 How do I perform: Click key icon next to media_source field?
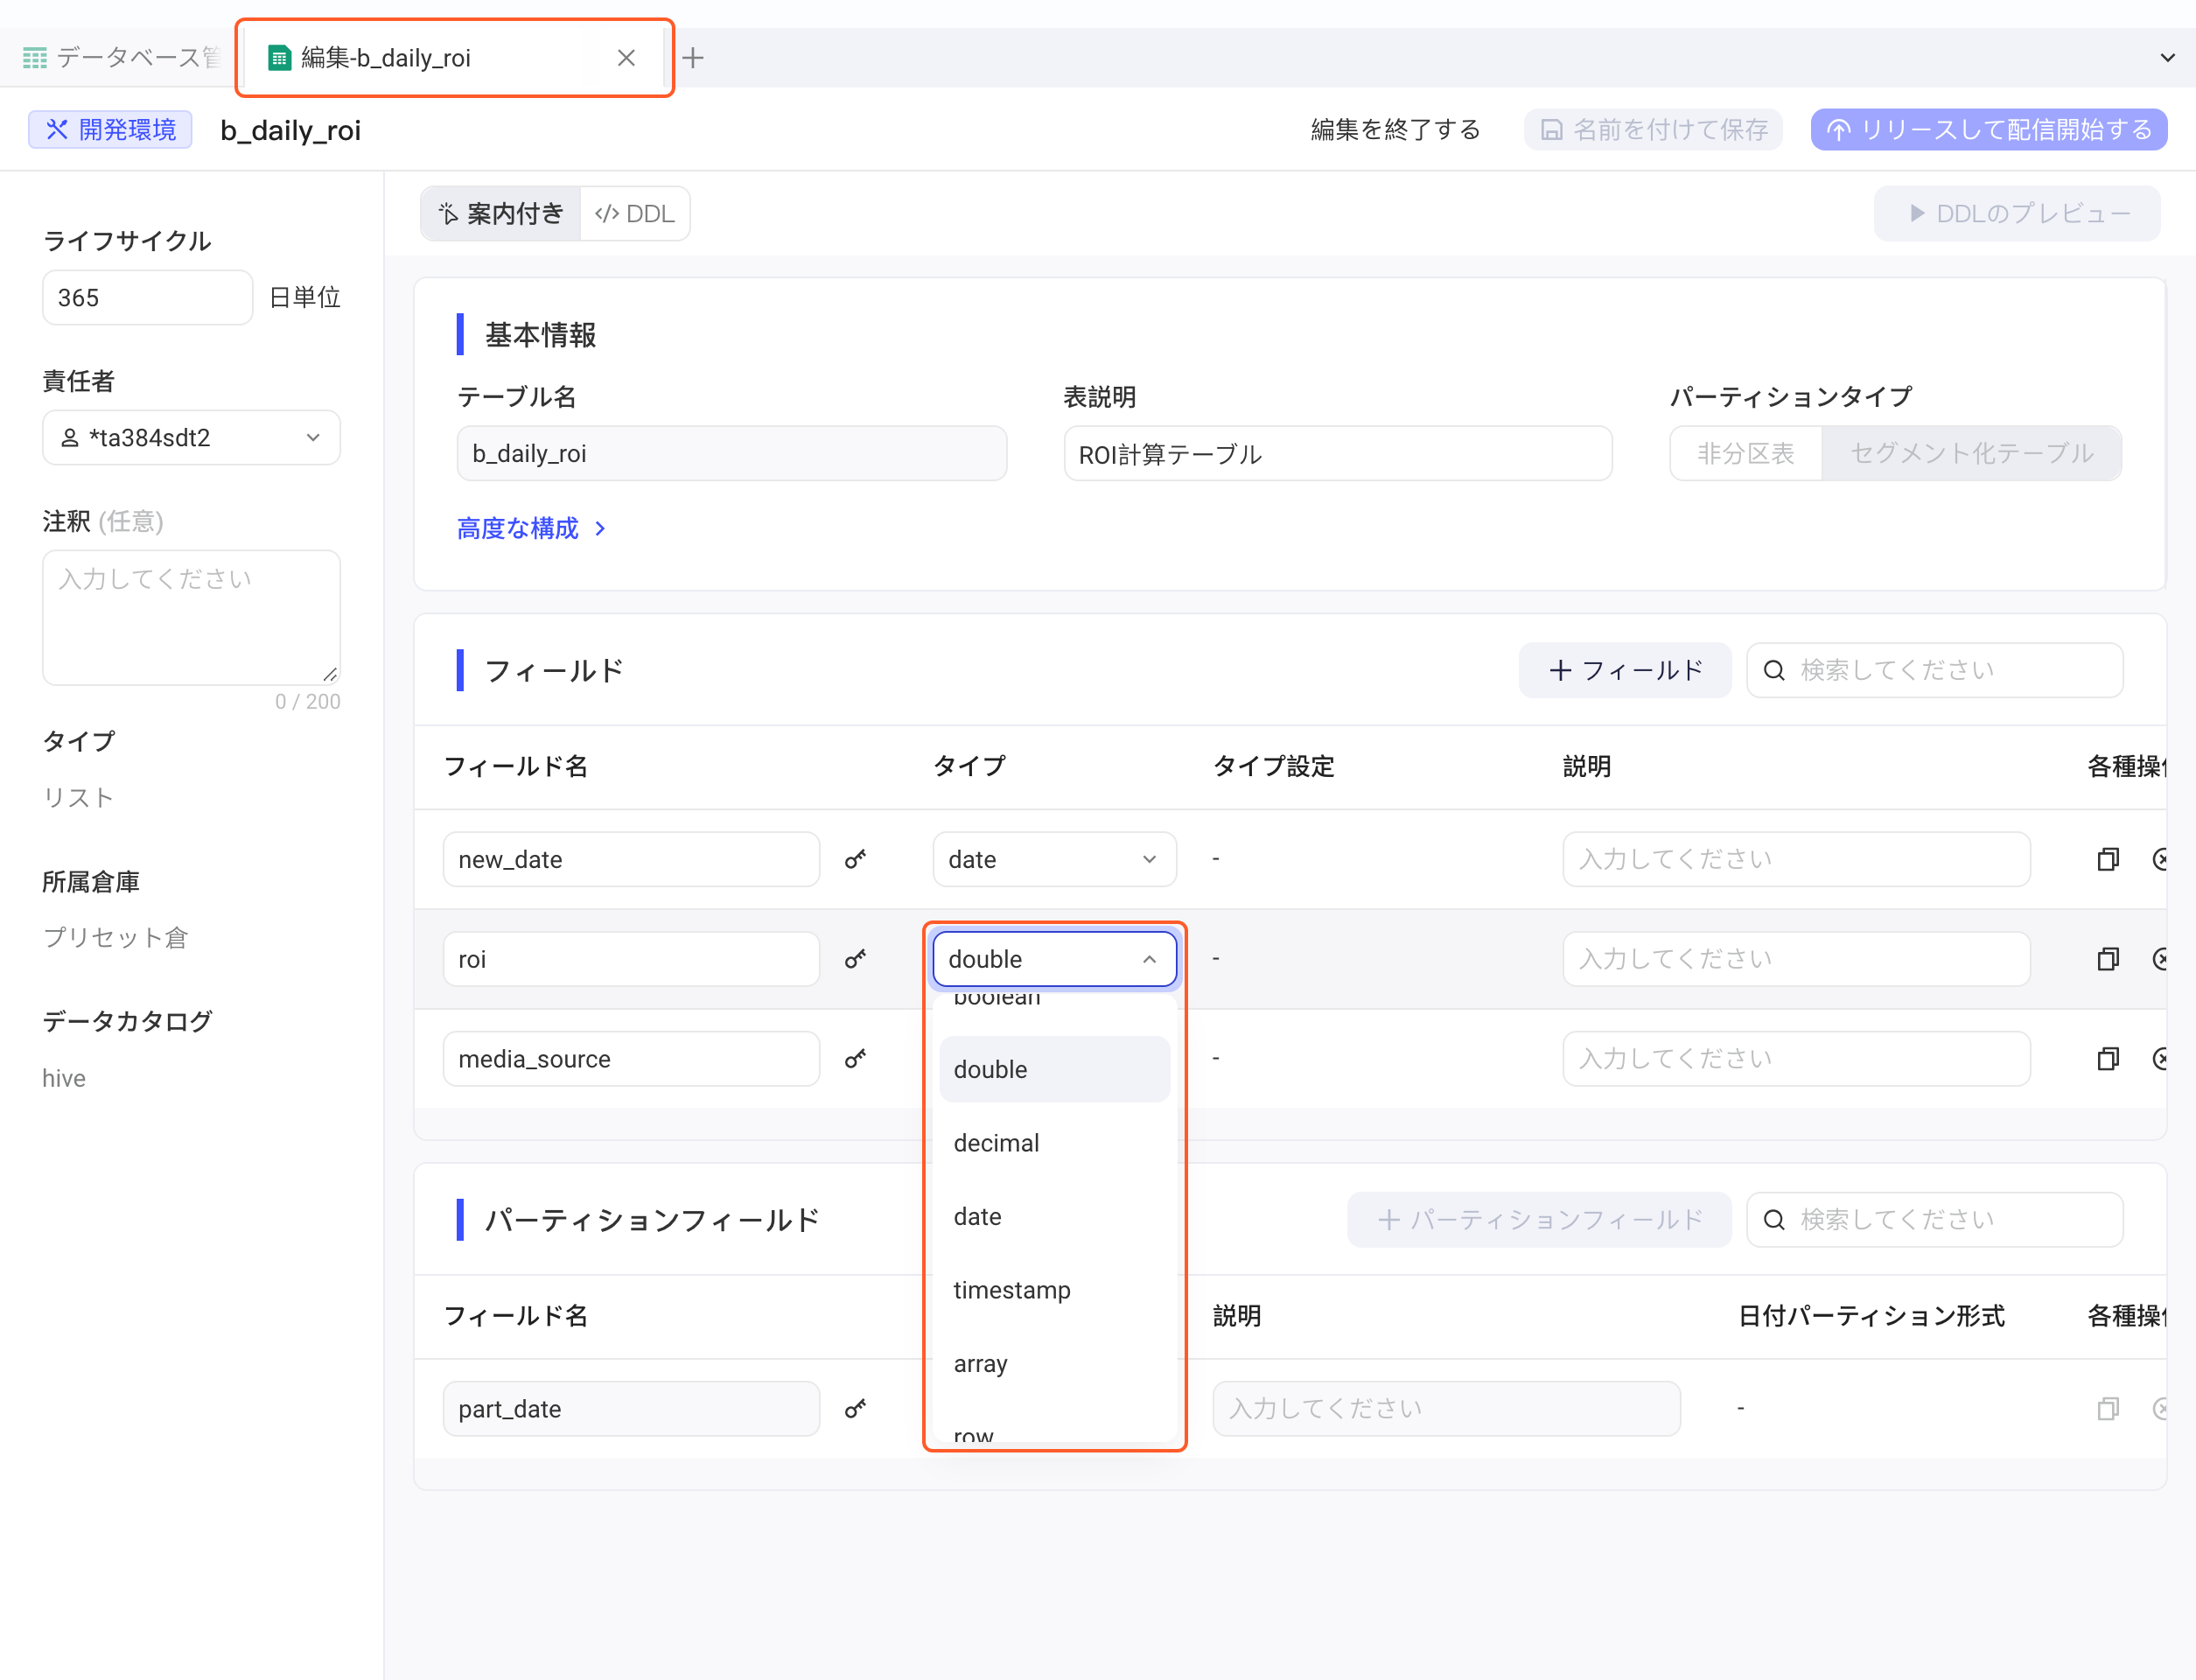click(x=855, y=1058)
